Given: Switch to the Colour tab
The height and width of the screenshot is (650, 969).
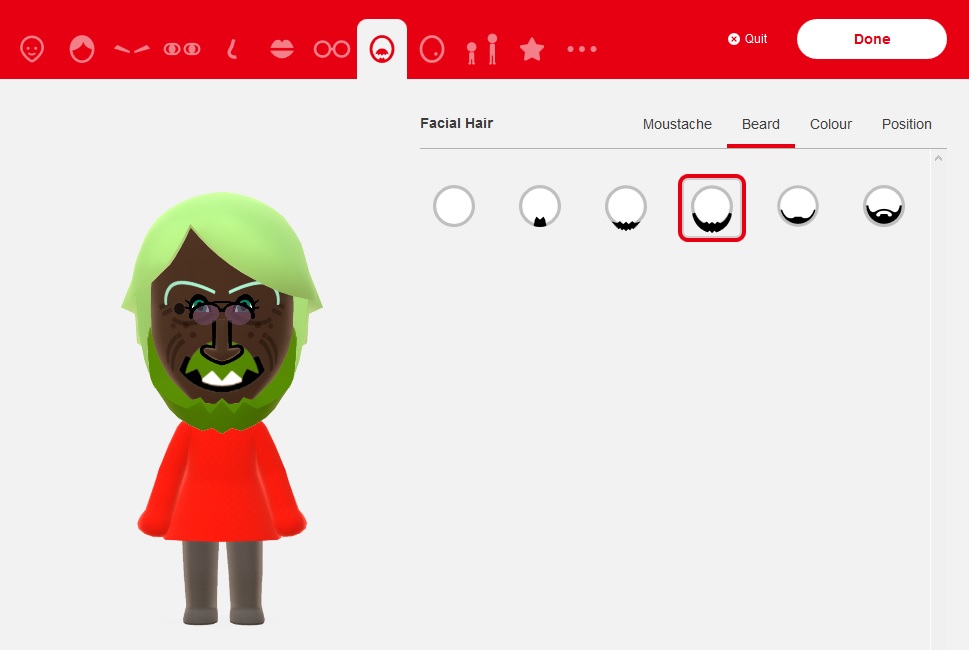Looking at the screenshot, I should point(831,124).
